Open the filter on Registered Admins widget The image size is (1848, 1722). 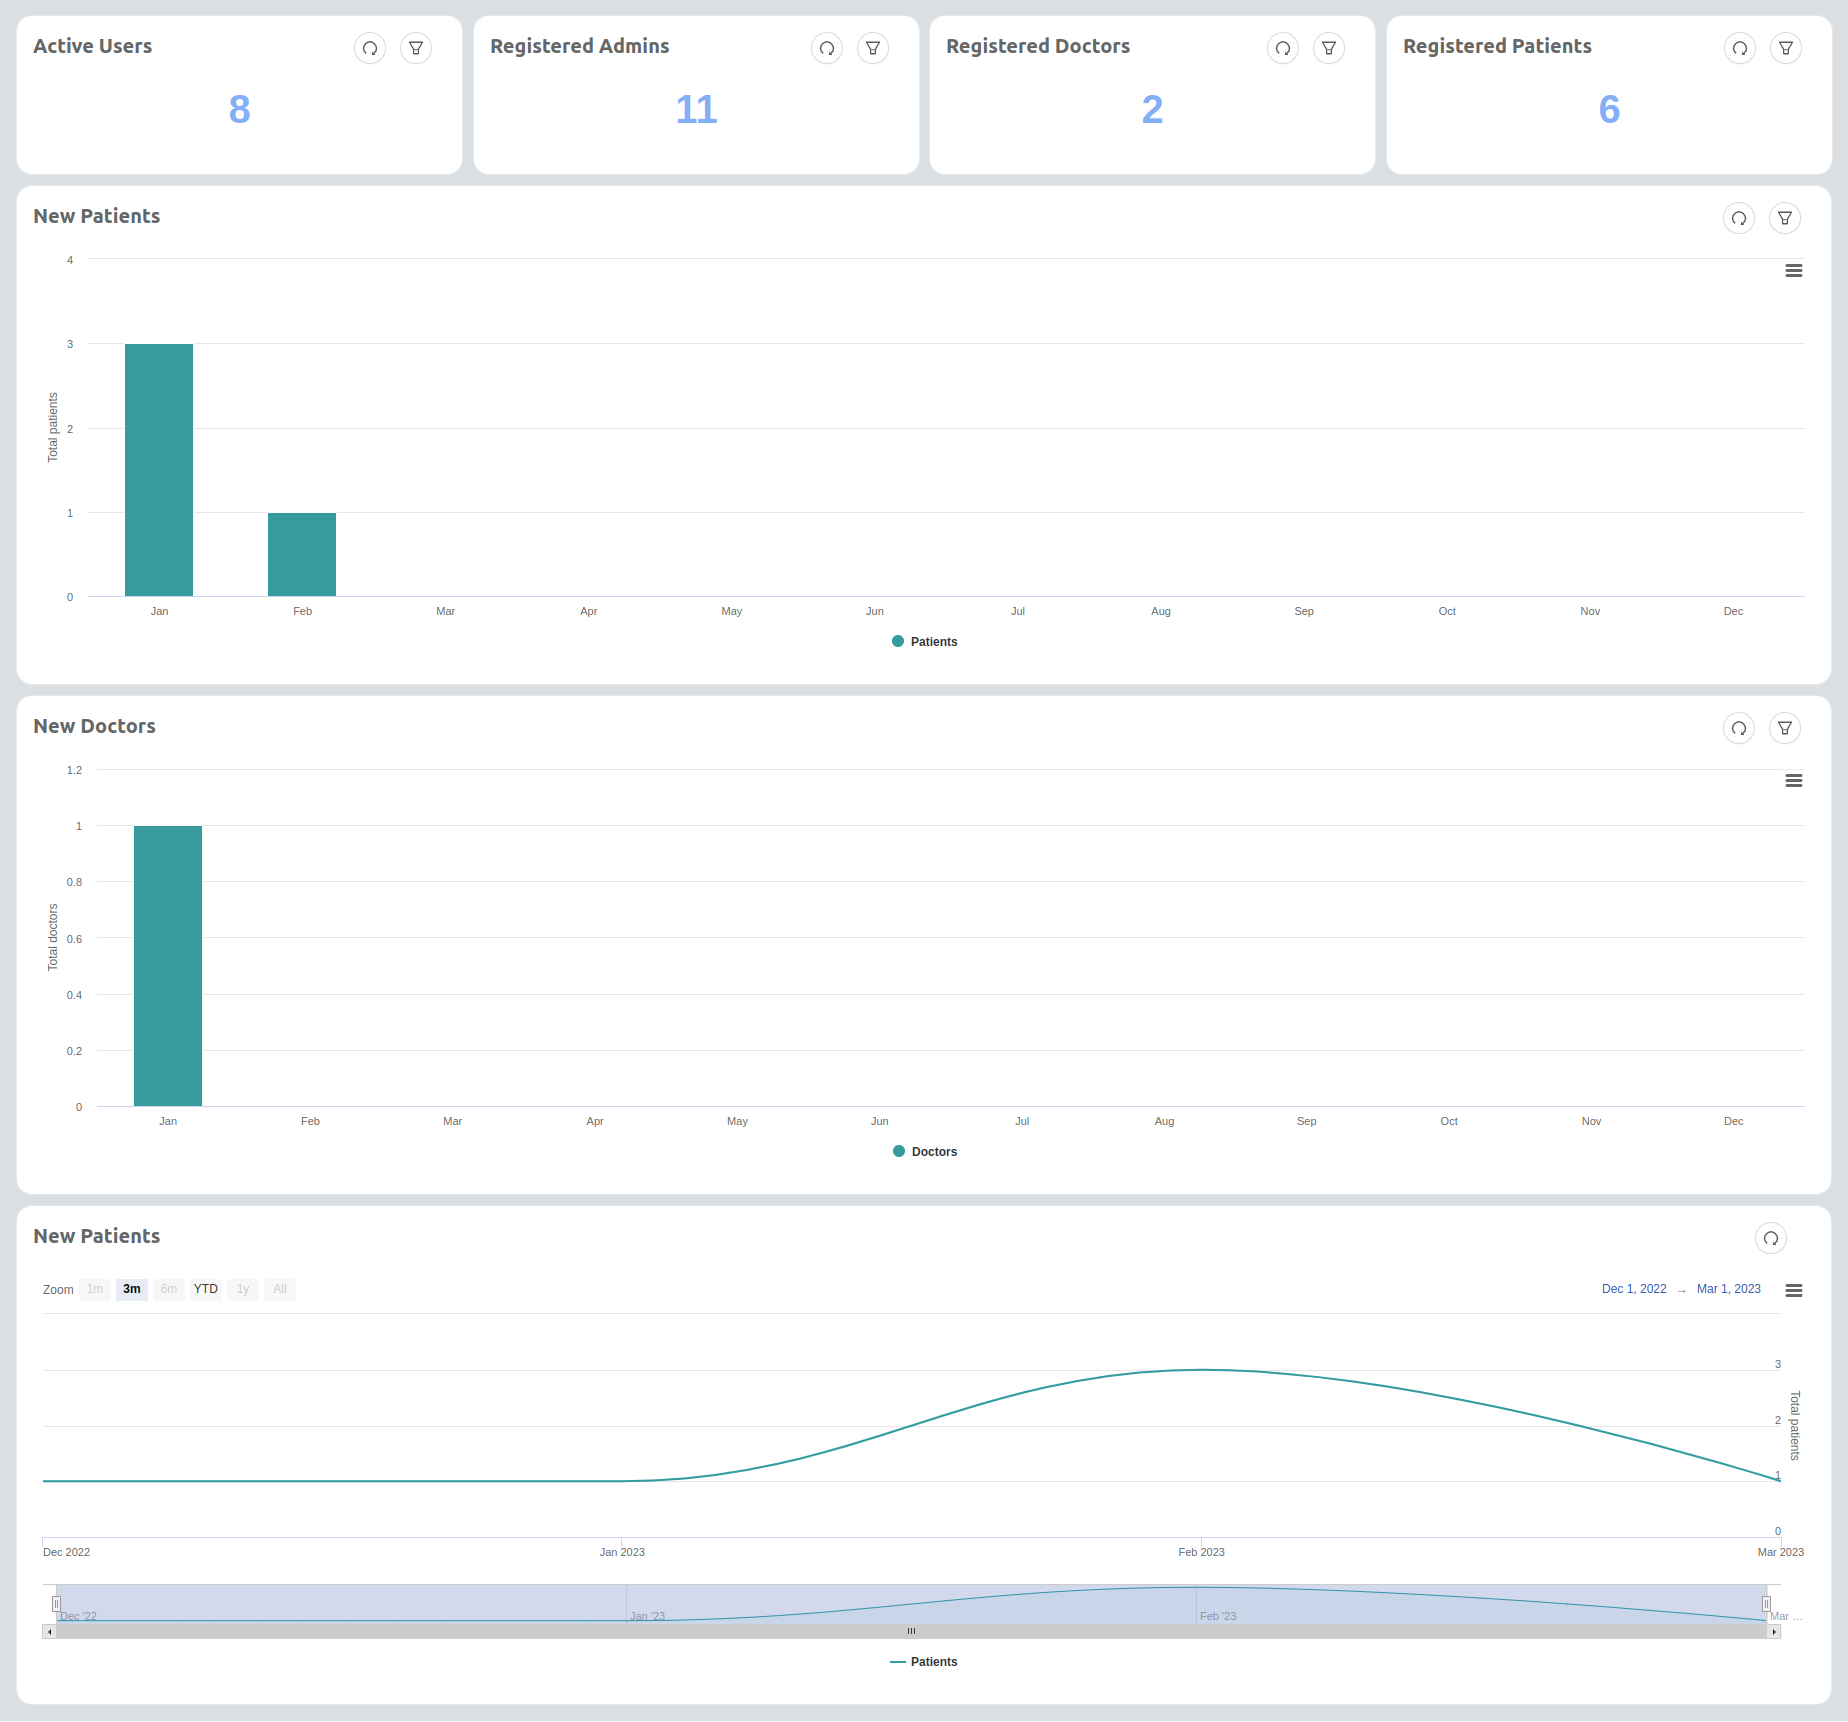coord(872,48)
